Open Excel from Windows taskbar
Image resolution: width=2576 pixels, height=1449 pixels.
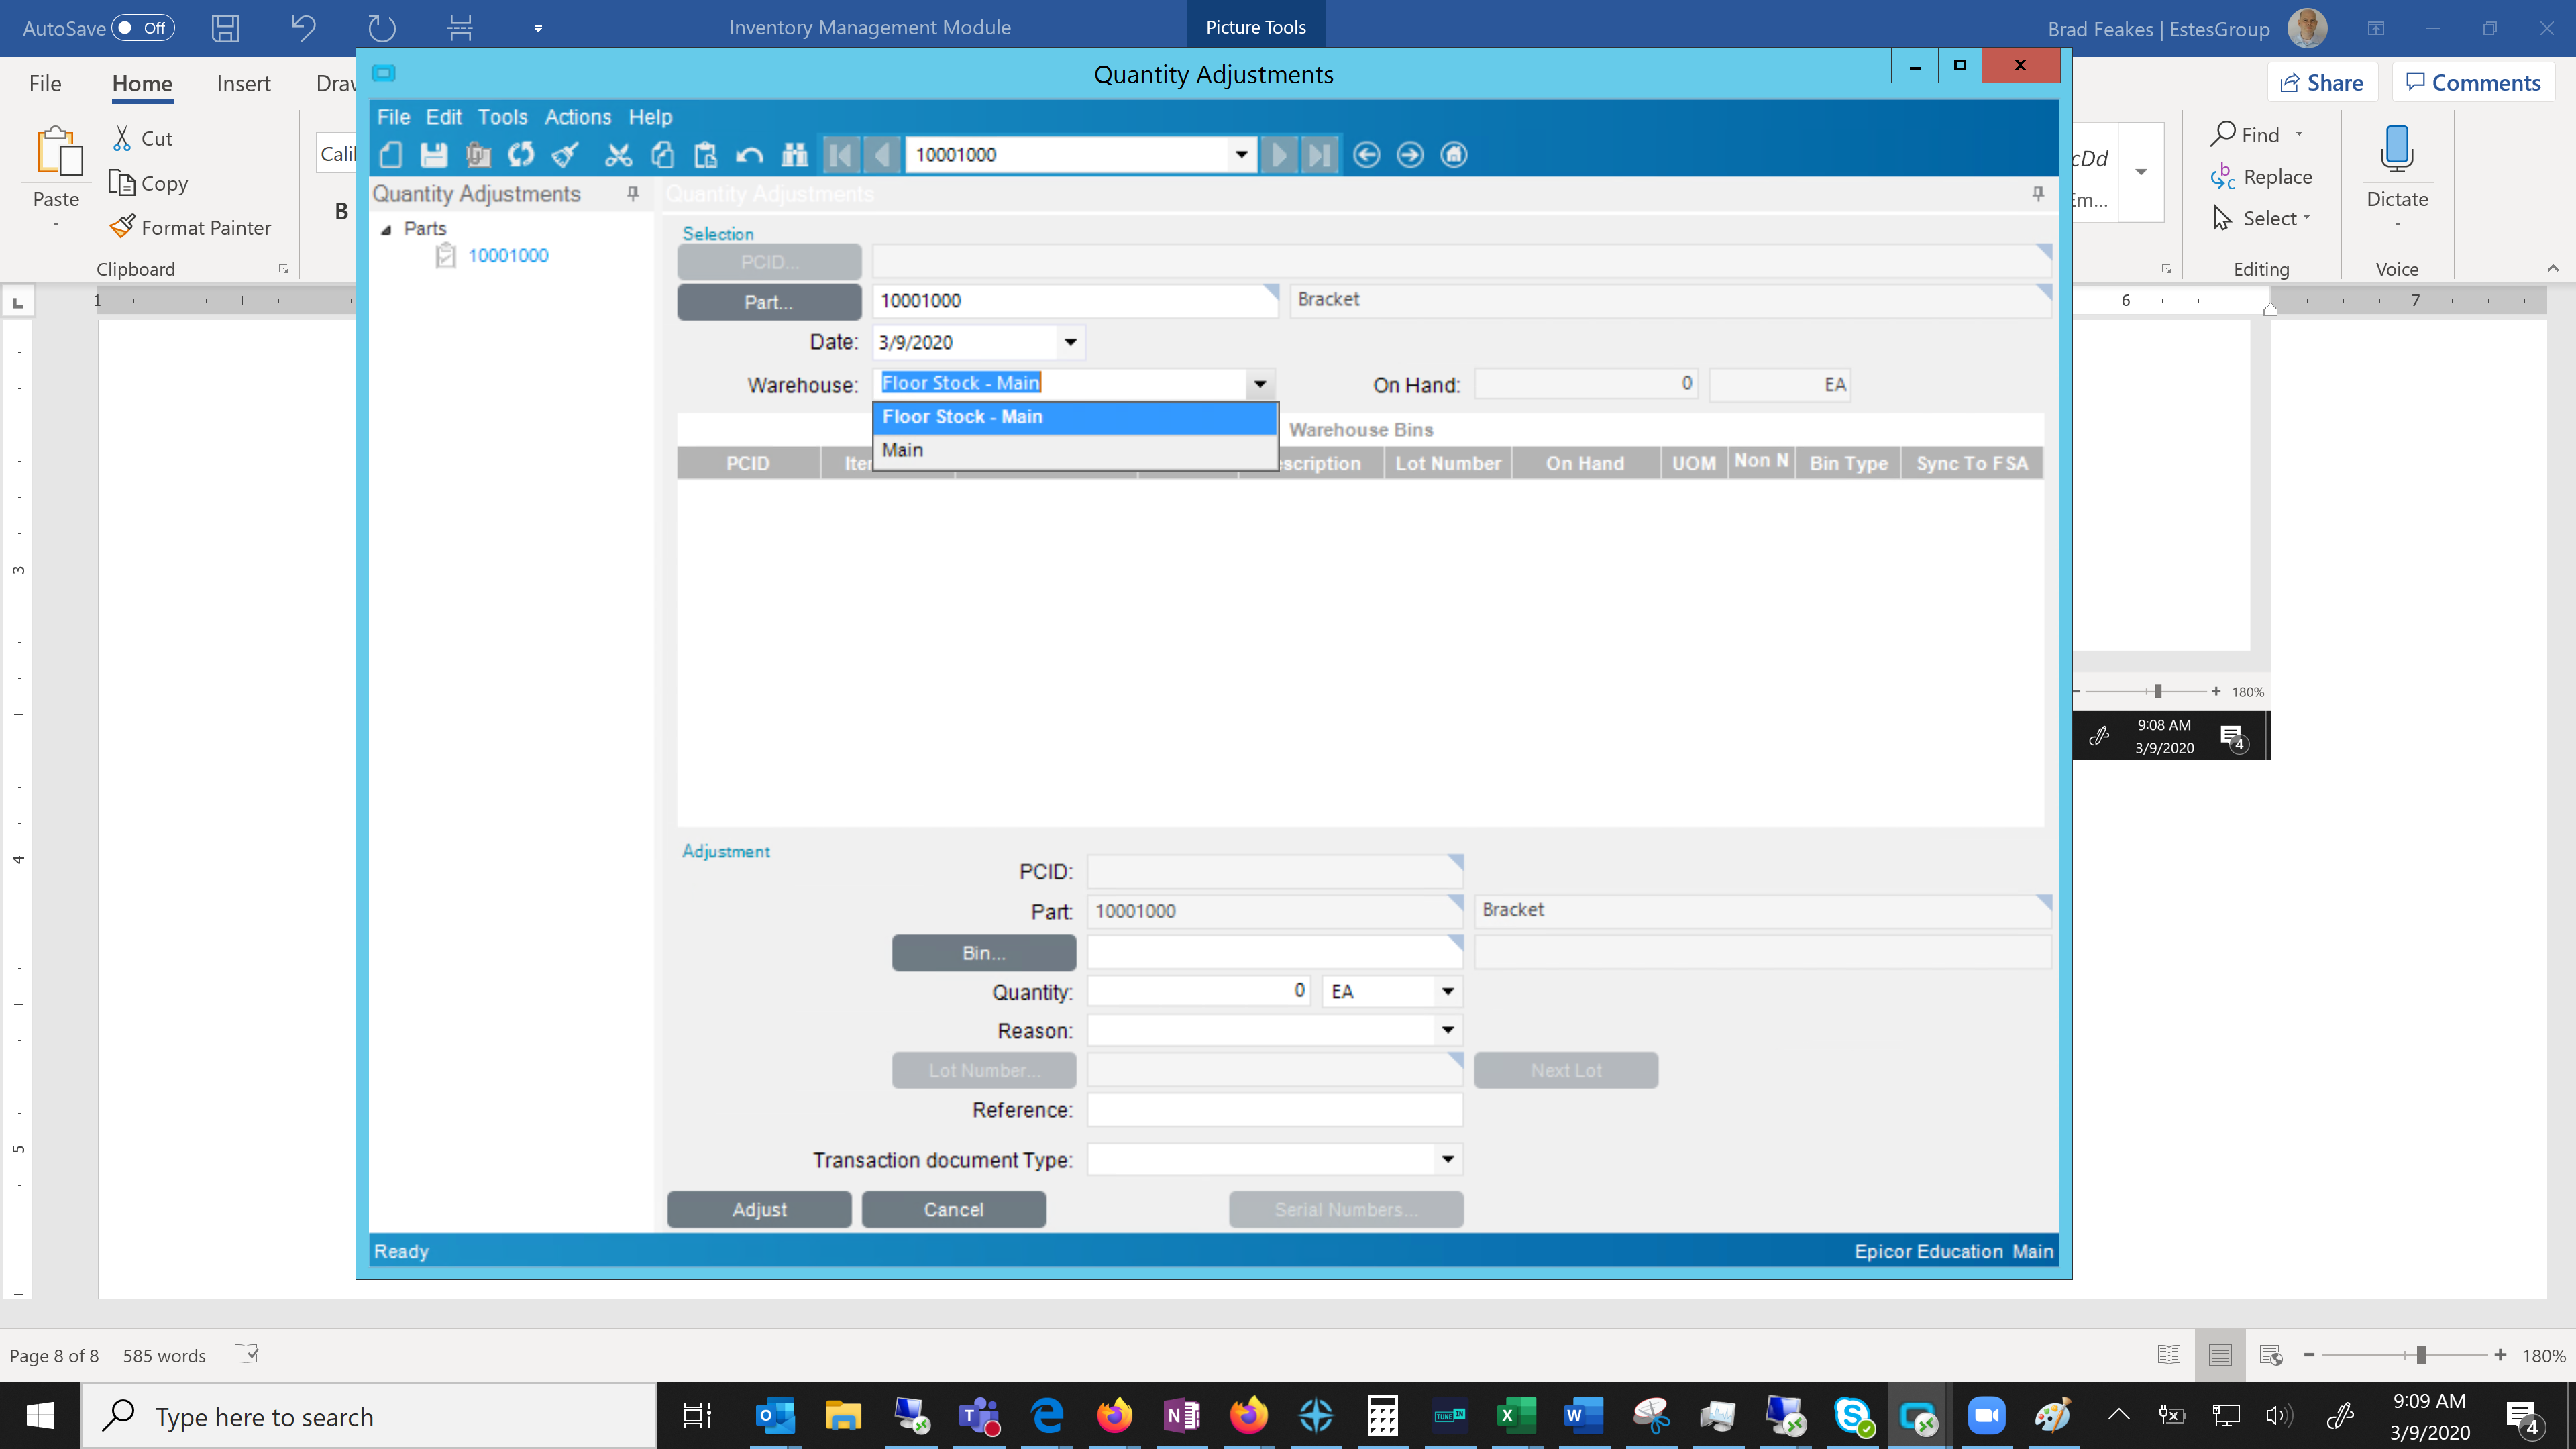pyautogui.click(x=1516, y=1416)
